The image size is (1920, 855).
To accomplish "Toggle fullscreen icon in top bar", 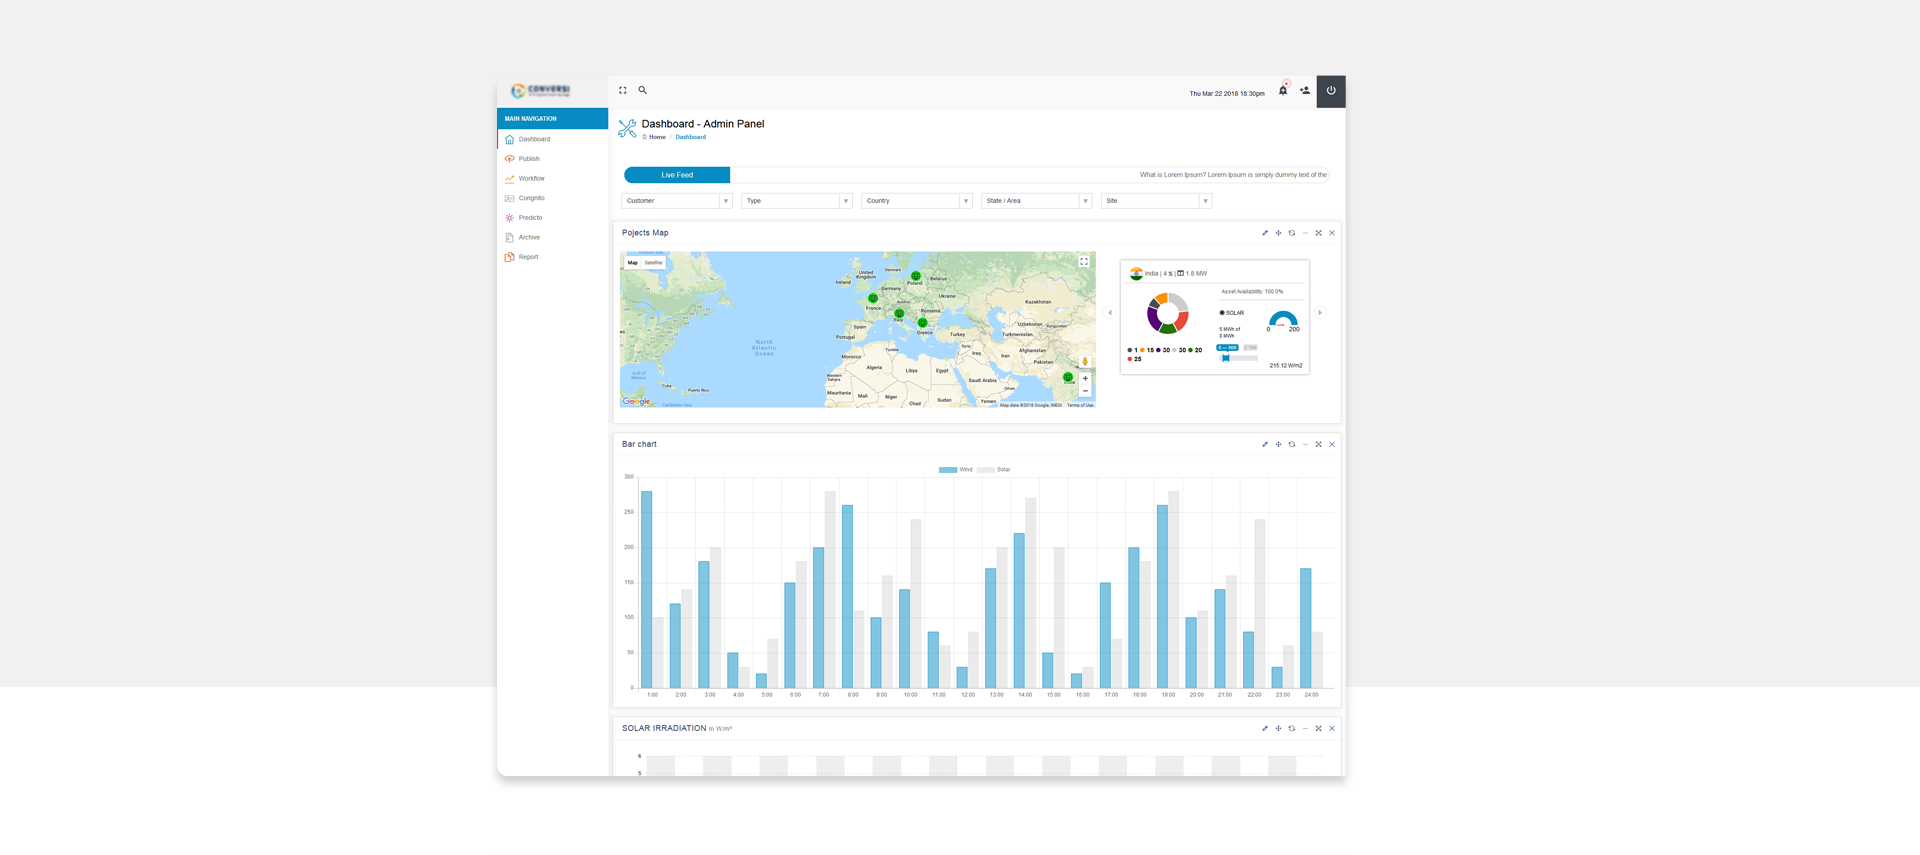I will 623,90.
